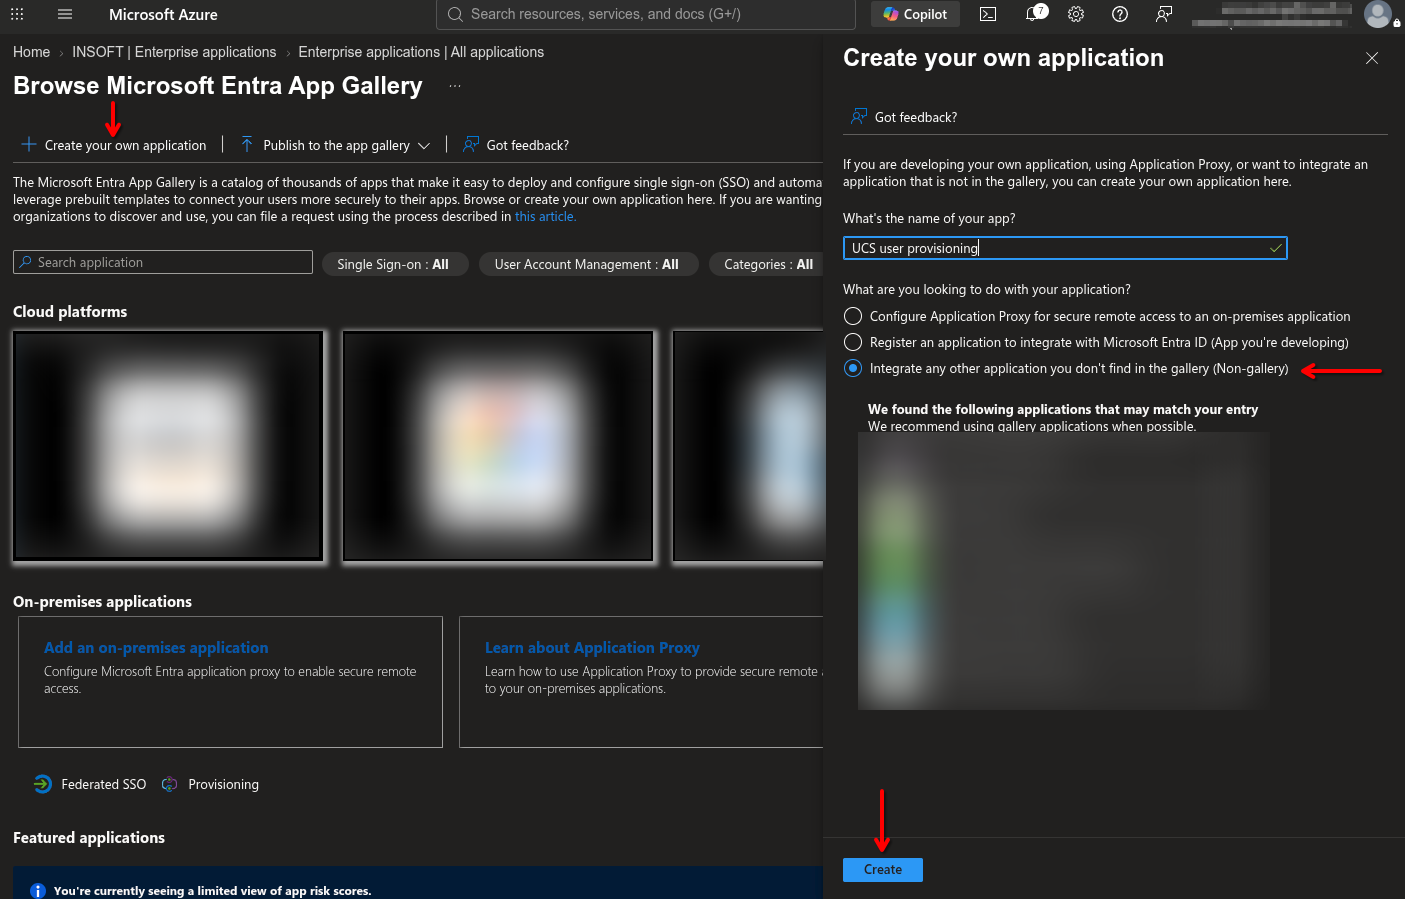Viewport: 1405px width, 899px height.
Task: Click the Cloud platforms heading
Action: point(70,312)
